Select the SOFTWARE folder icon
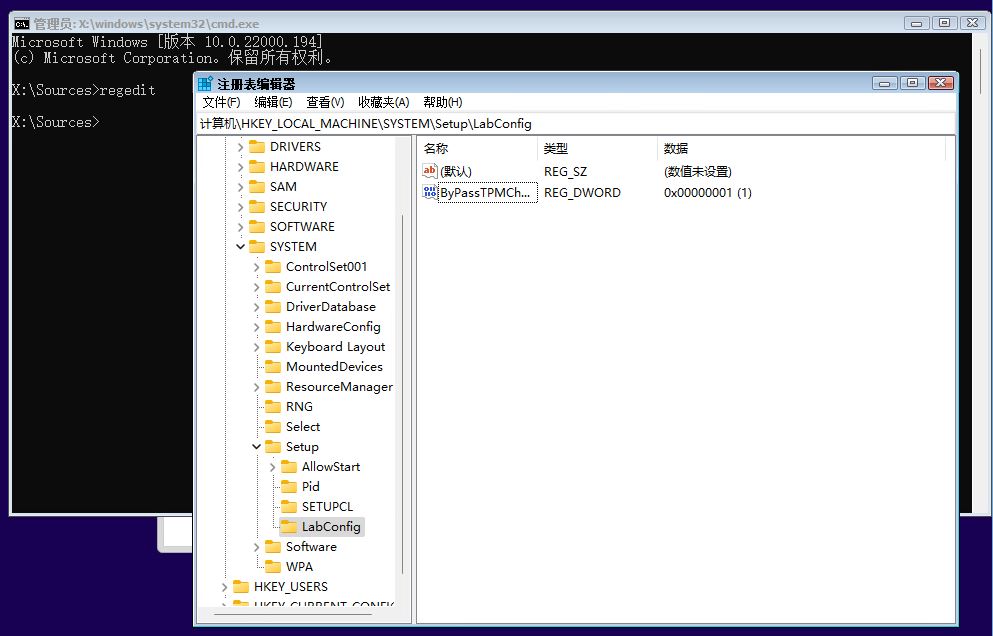The image size is (993, 636). coord(256,226)
